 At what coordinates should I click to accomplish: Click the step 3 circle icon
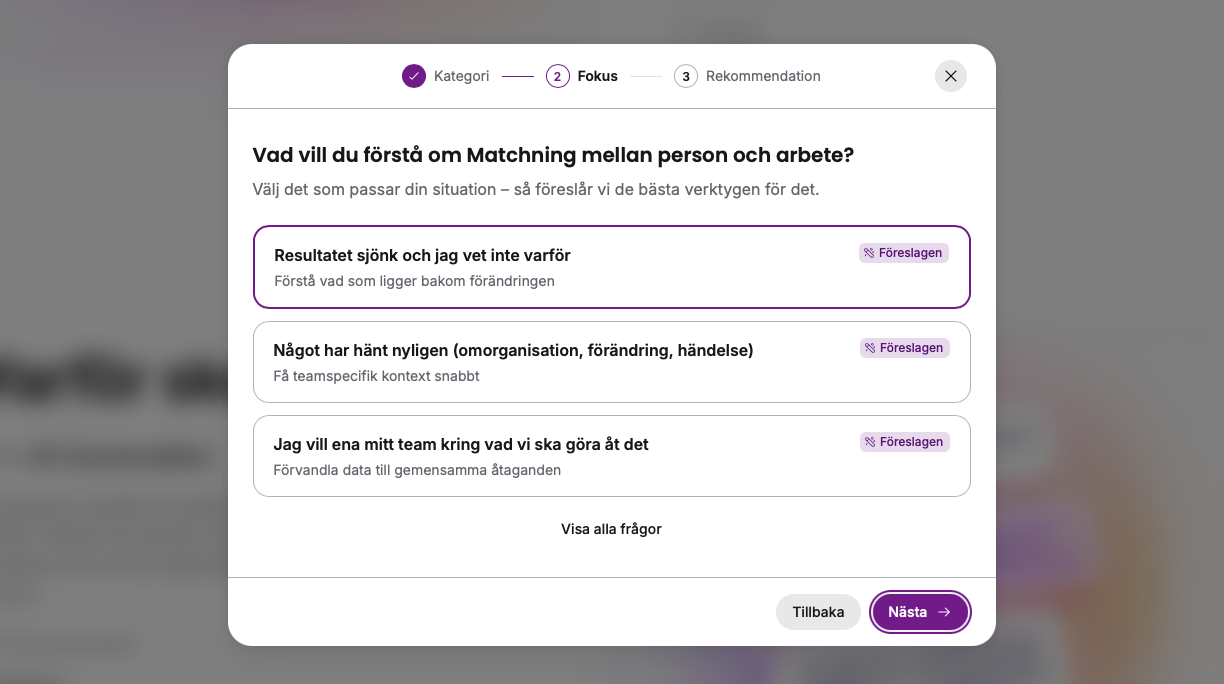coord(686,76)
